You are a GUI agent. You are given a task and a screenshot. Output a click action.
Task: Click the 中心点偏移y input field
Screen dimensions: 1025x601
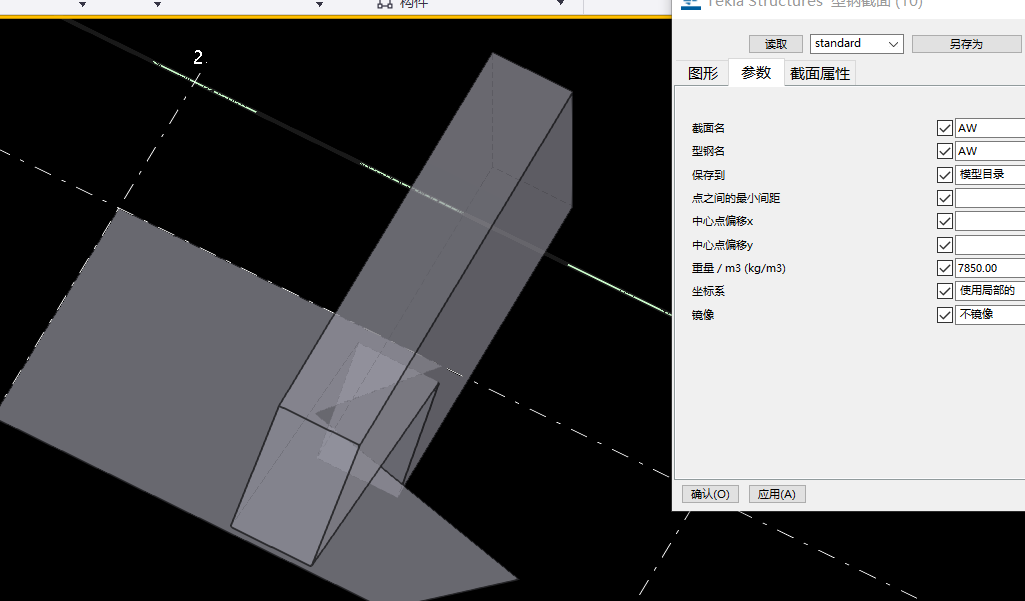(x=990, y=245)
